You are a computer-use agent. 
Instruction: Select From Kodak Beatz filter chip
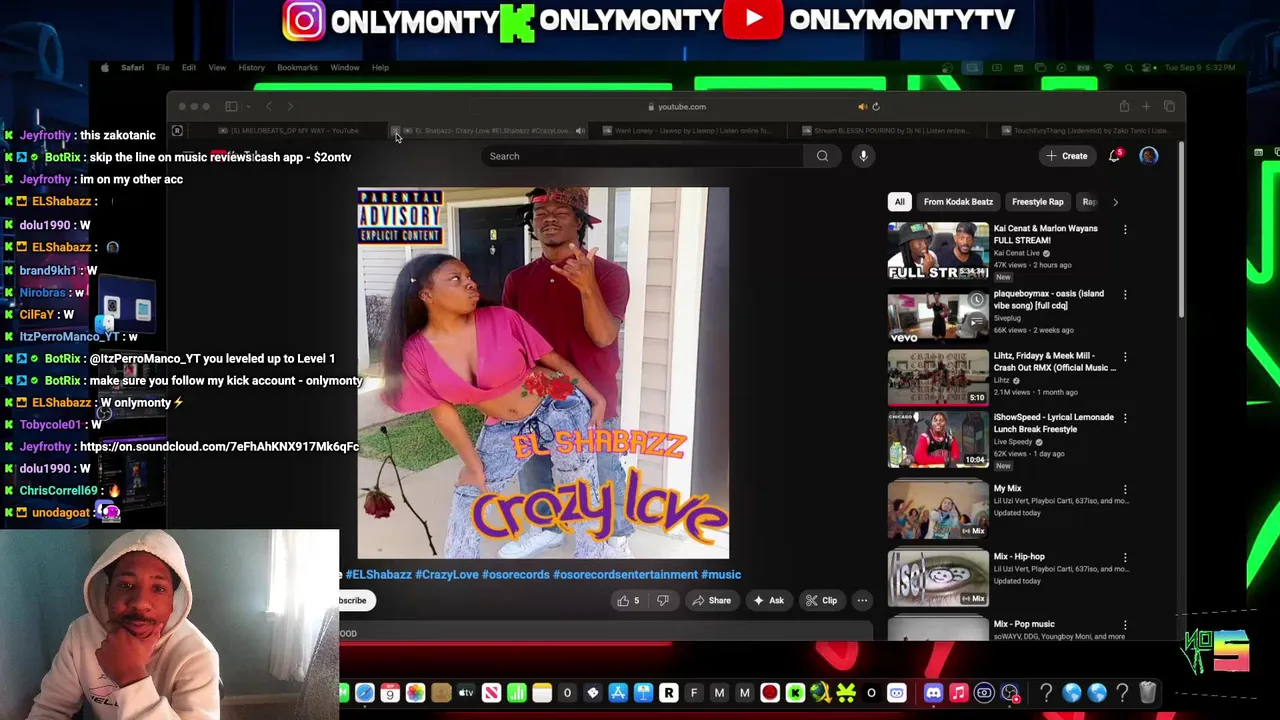958,202
